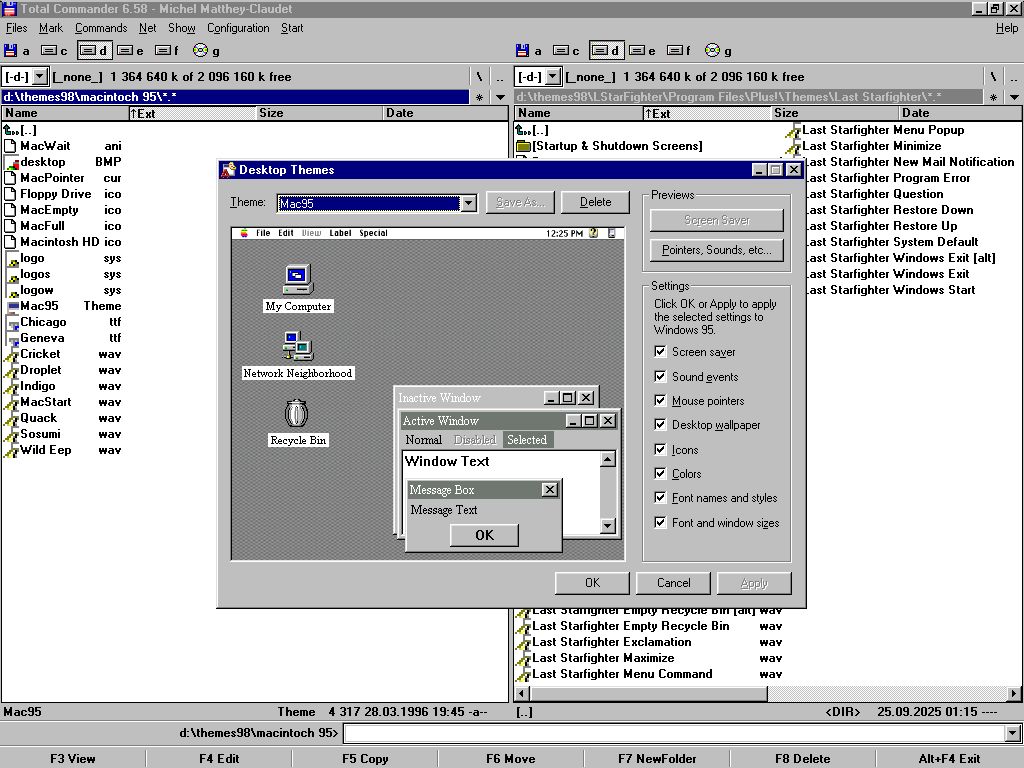
Task: Open the Theme dropdown list
Action: tap(468, 203)
